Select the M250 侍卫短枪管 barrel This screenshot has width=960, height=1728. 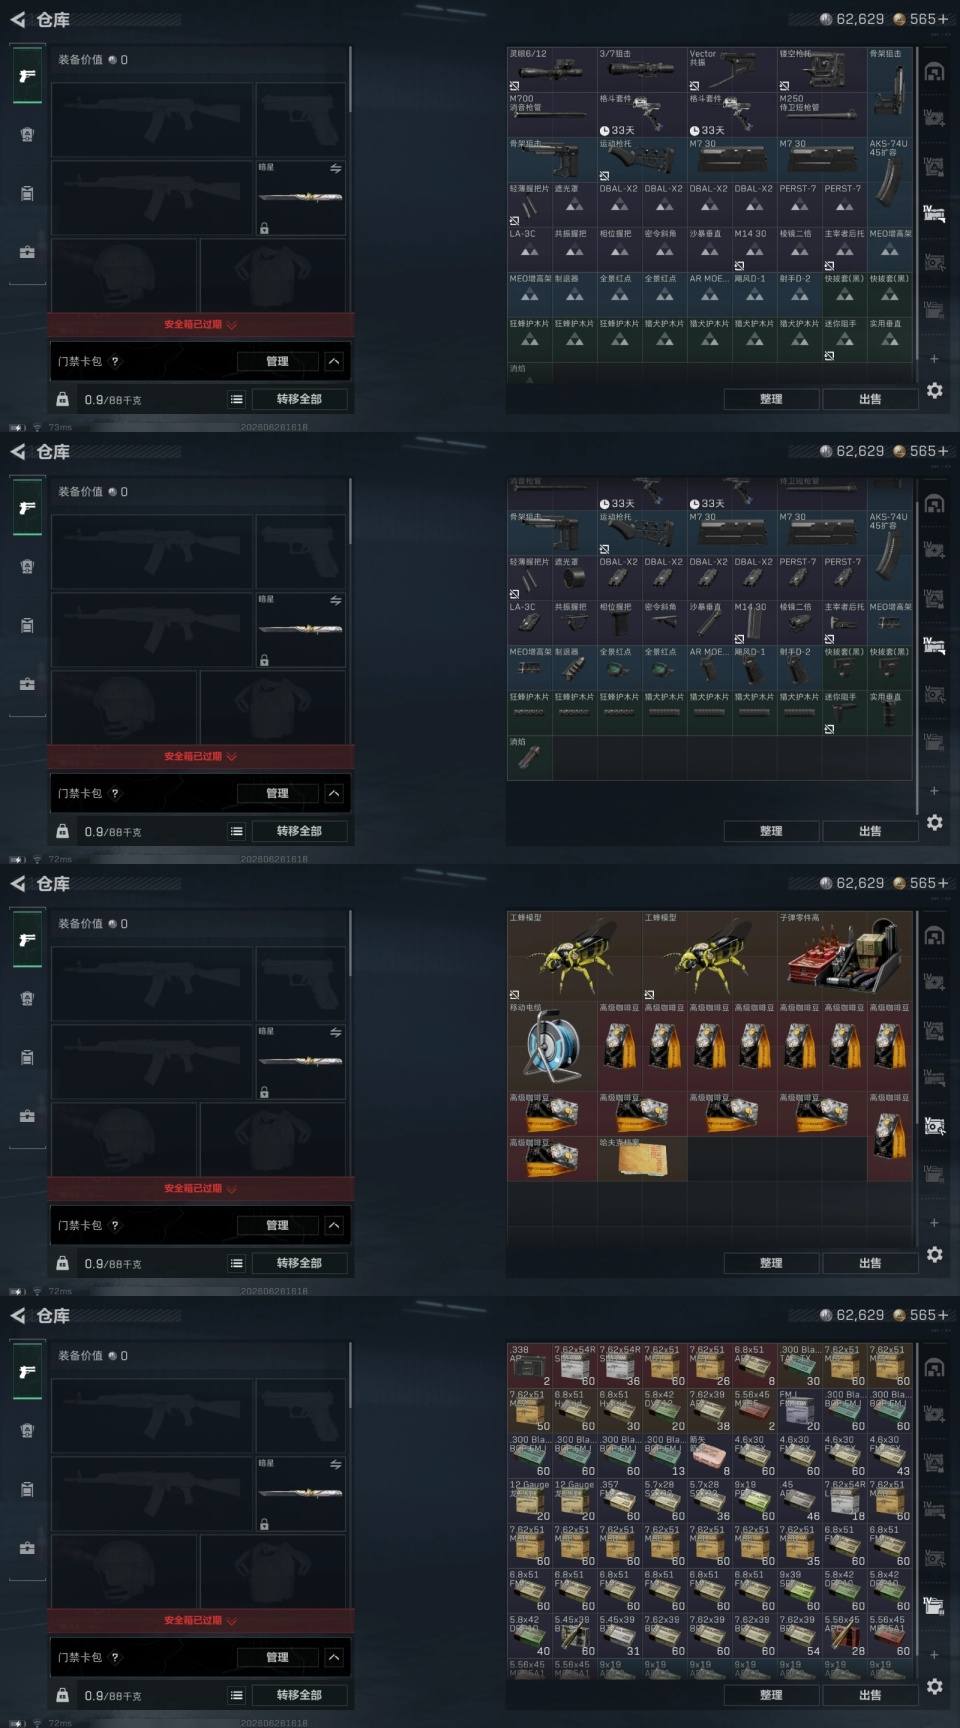[x=822, y=114]
